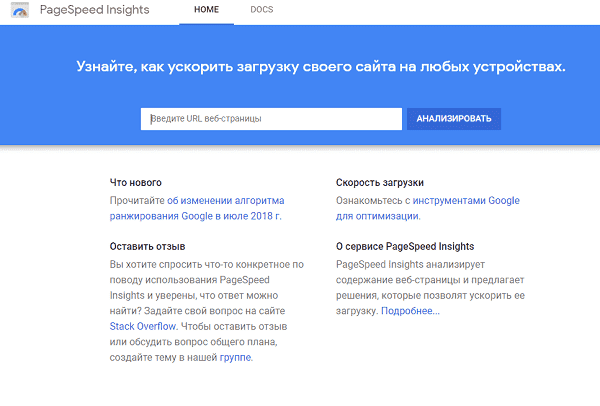Switch to the DOCS tab
Screen dimensions: 600x406
click(x=262, y=10)
